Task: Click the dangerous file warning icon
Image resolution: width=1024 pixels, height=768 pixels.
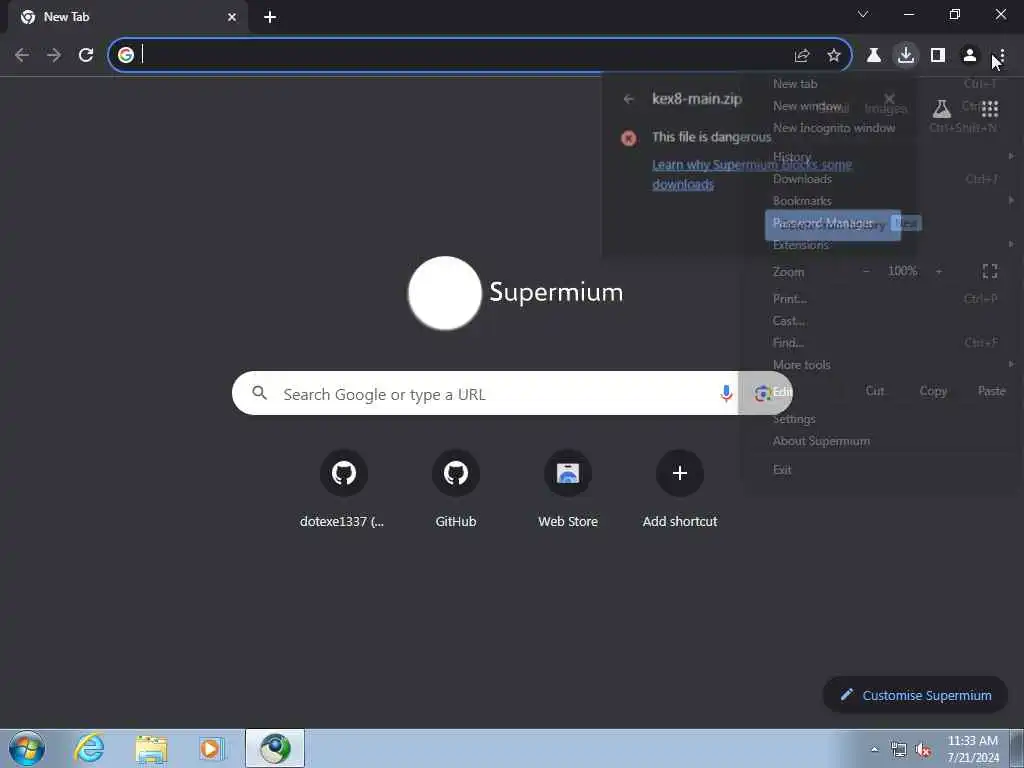Action: [x=628, y=138]
